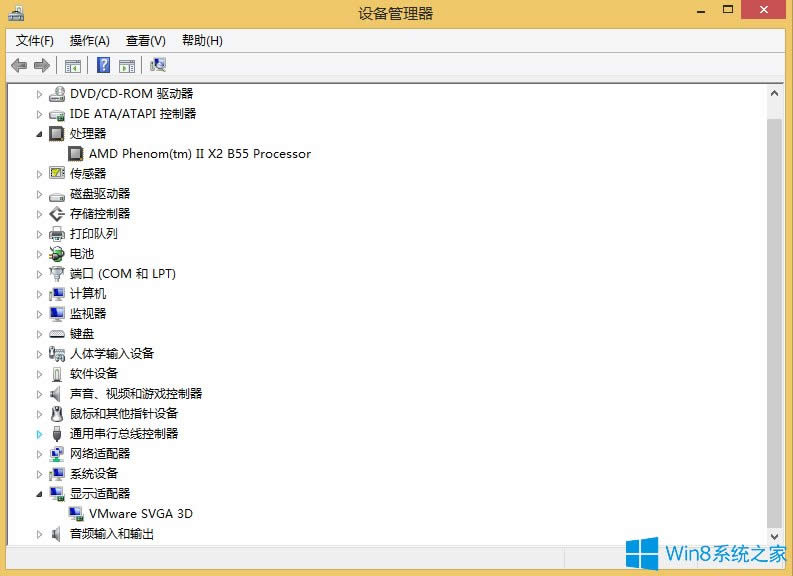The image size is (793, 576).
Task: Expand the DVD/CD-ROM 驱动器 node
Action: [x=39, y=94]
